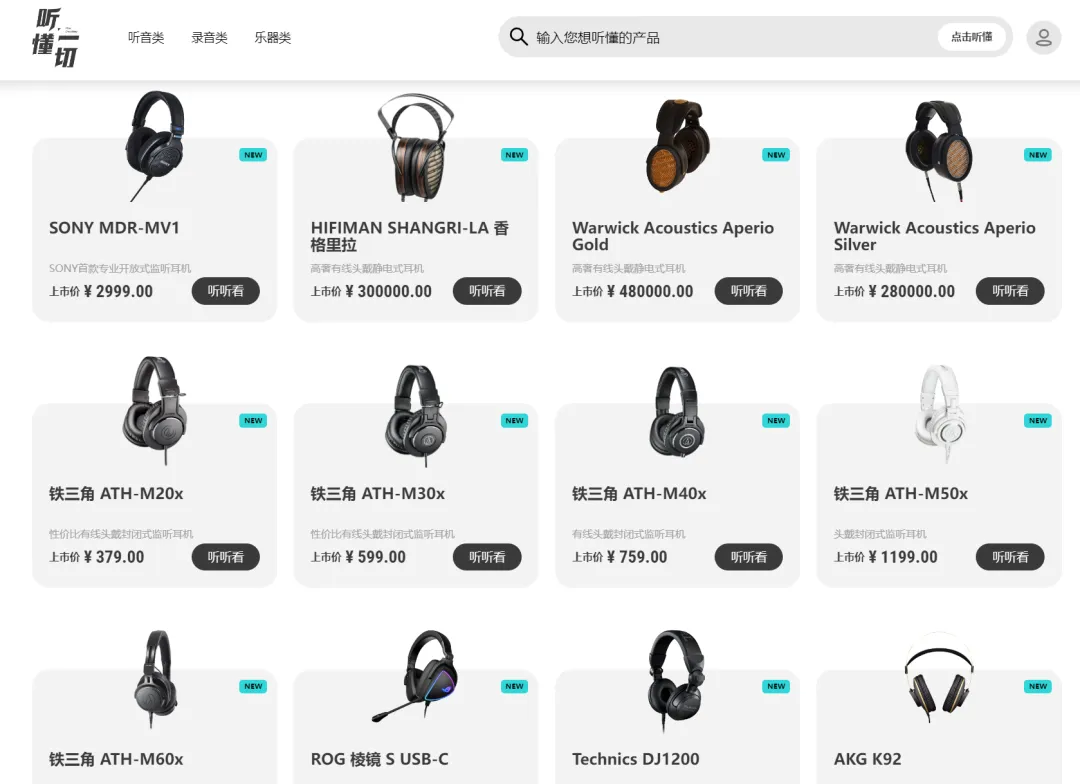Select the 铁三角 ATH-M30x title

[377, 494]
